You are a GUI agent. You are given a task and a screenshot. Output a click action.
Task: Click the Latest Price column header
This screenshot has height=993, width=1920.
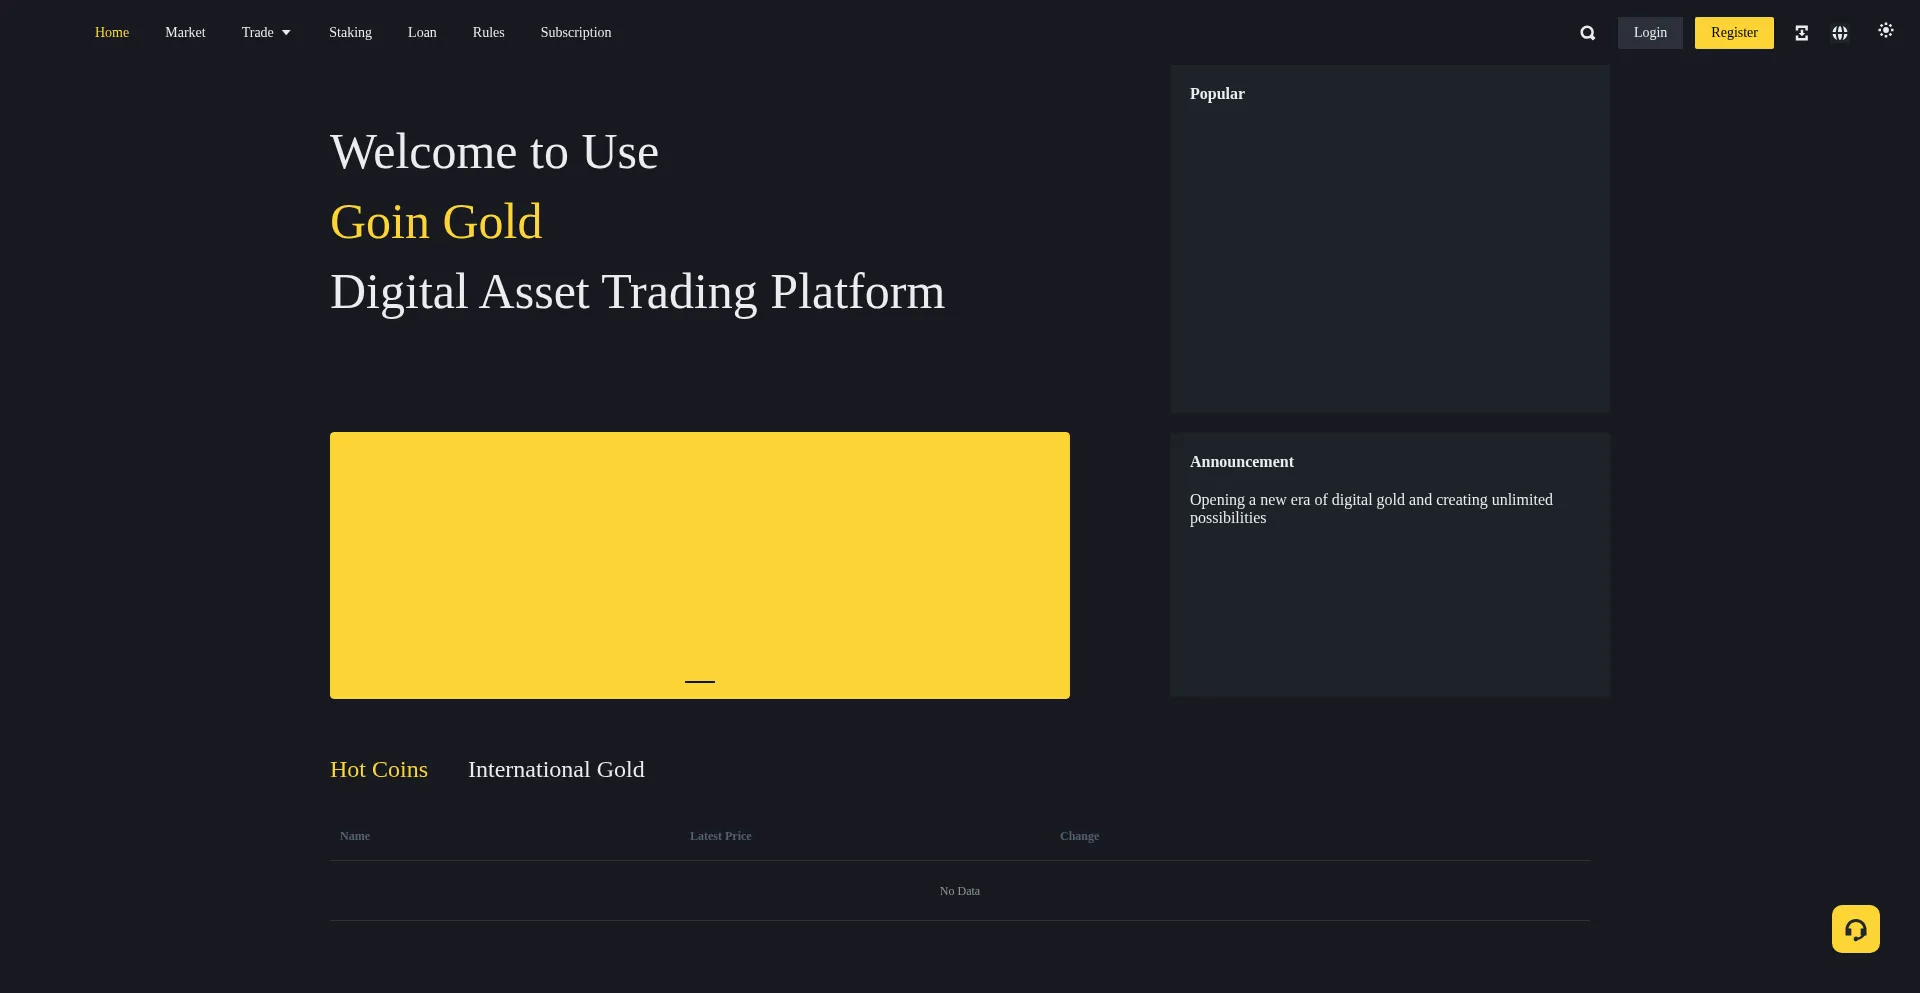(720, 836)
